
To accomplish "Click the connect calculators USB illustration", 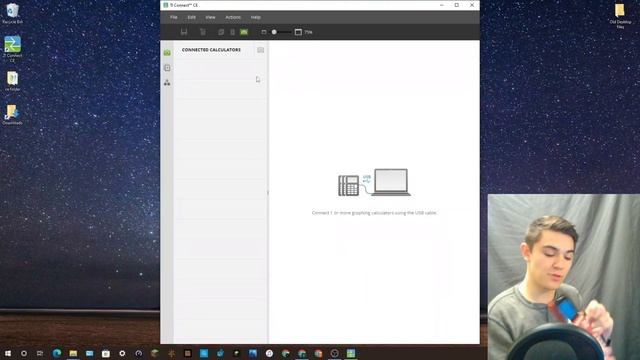I will click(x=374, y=182).
